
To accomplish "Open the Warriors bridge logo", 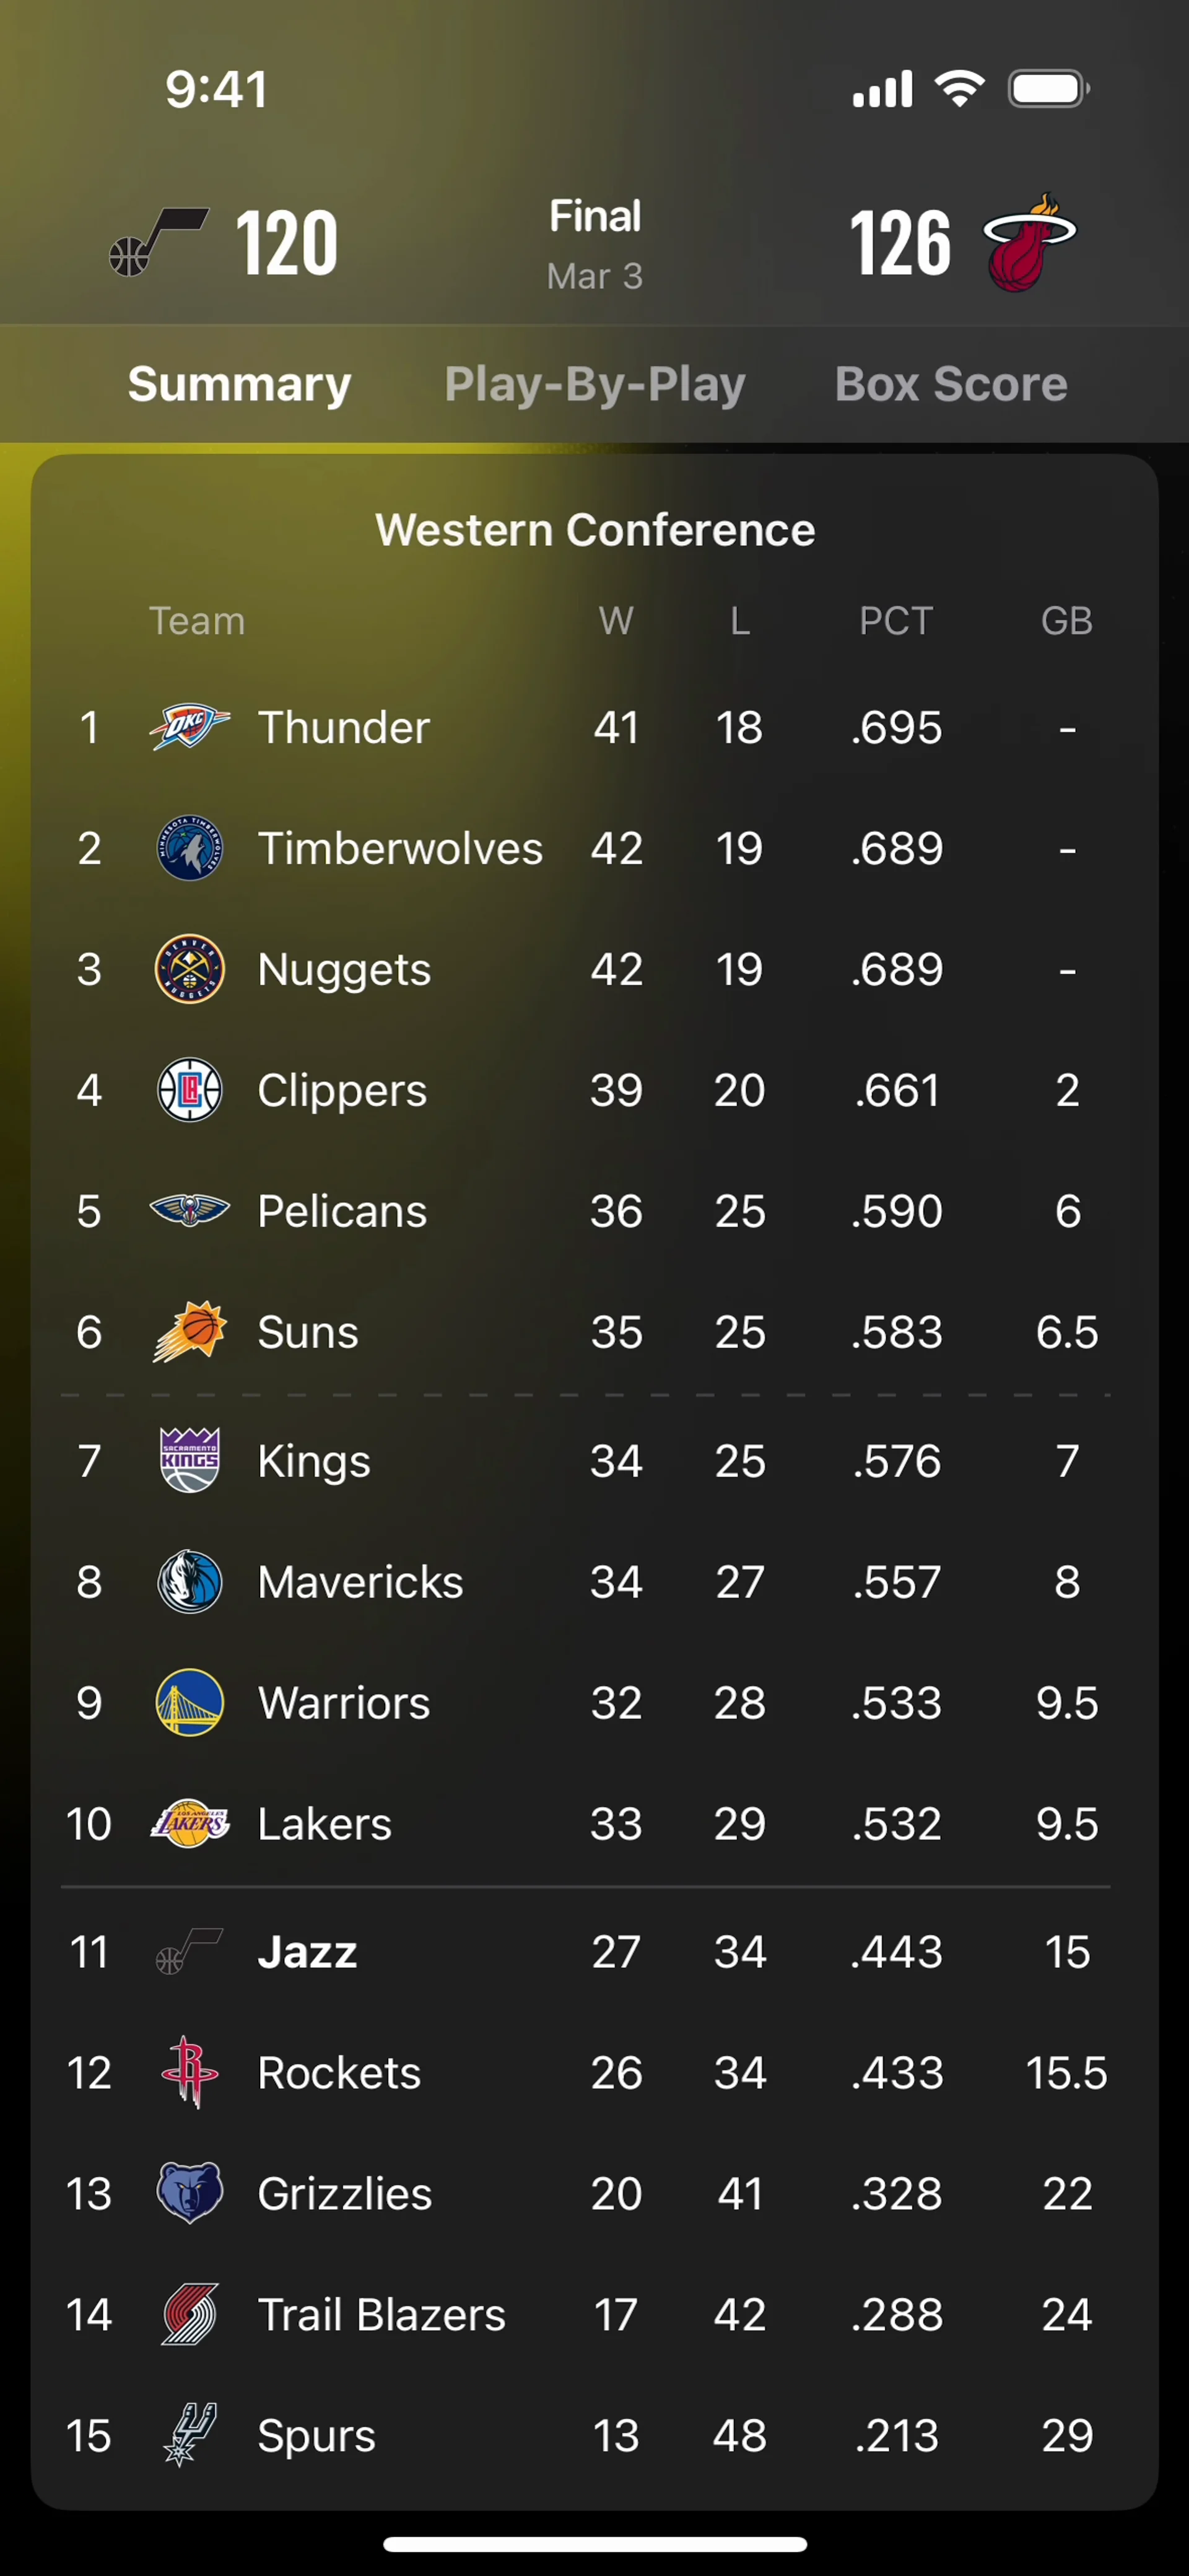I will point(189,1703).
